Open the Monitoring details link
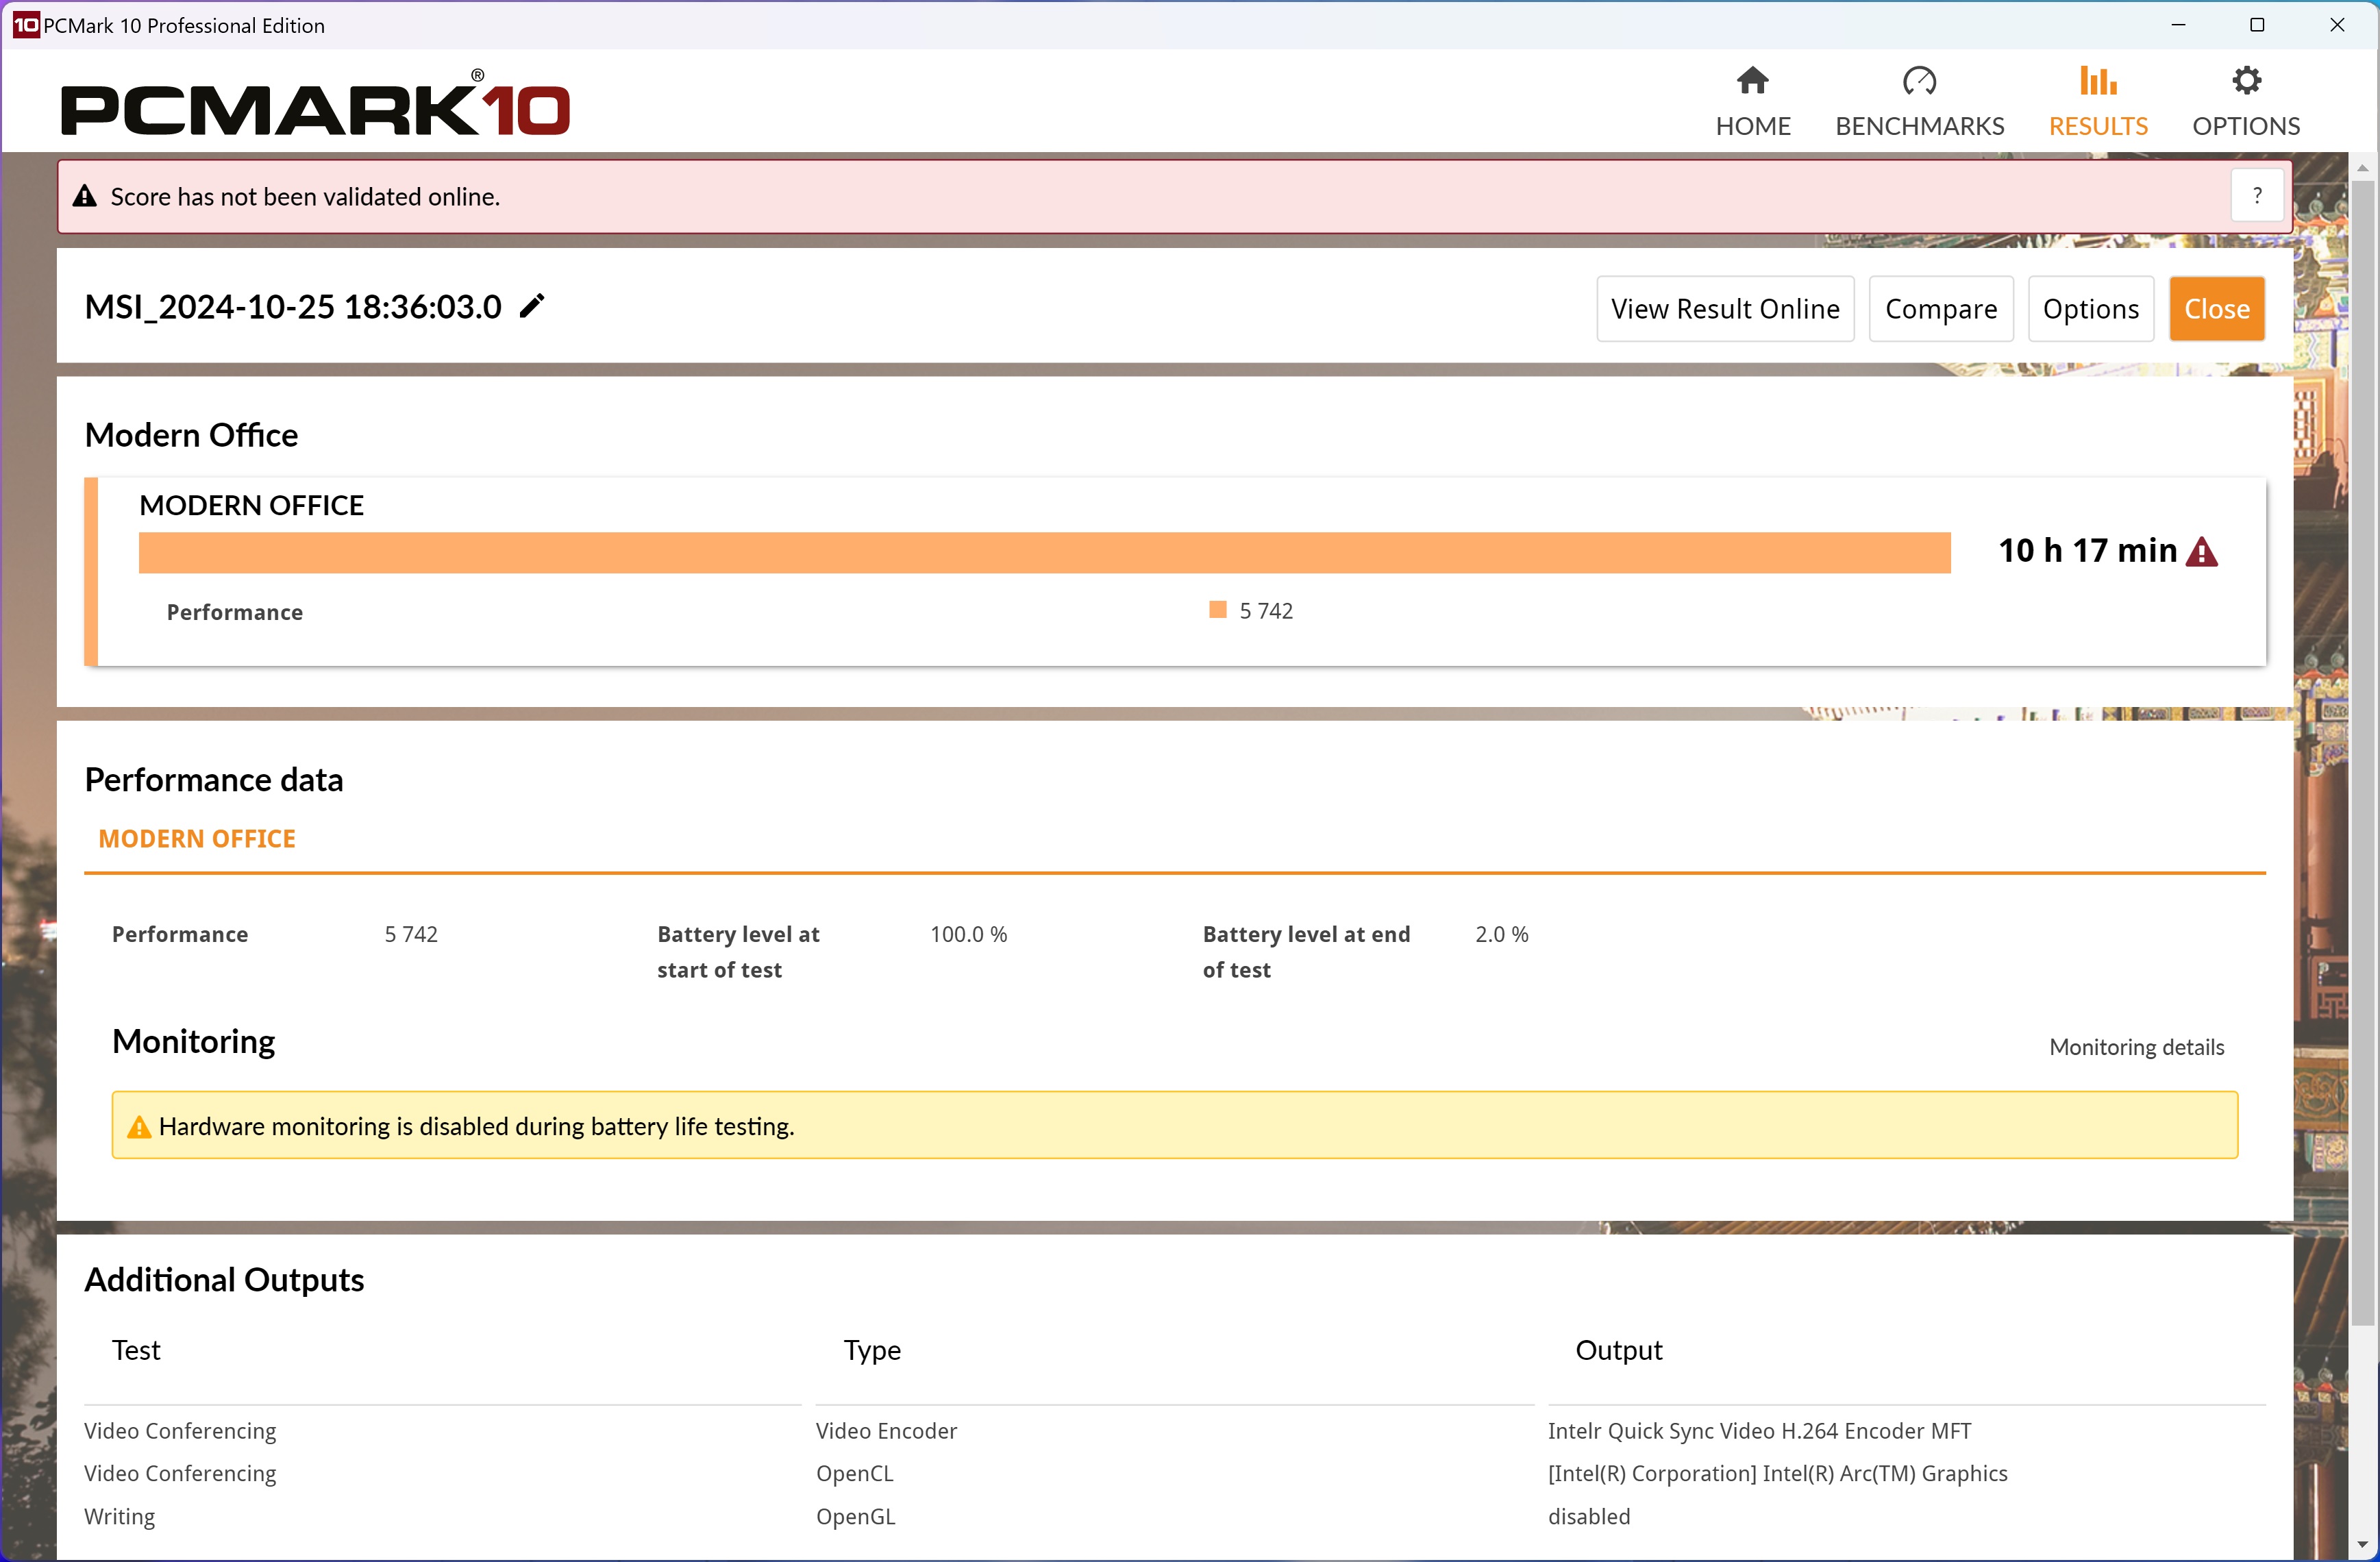This screenshot has width=2380, height=1562. [2136, 1047]
